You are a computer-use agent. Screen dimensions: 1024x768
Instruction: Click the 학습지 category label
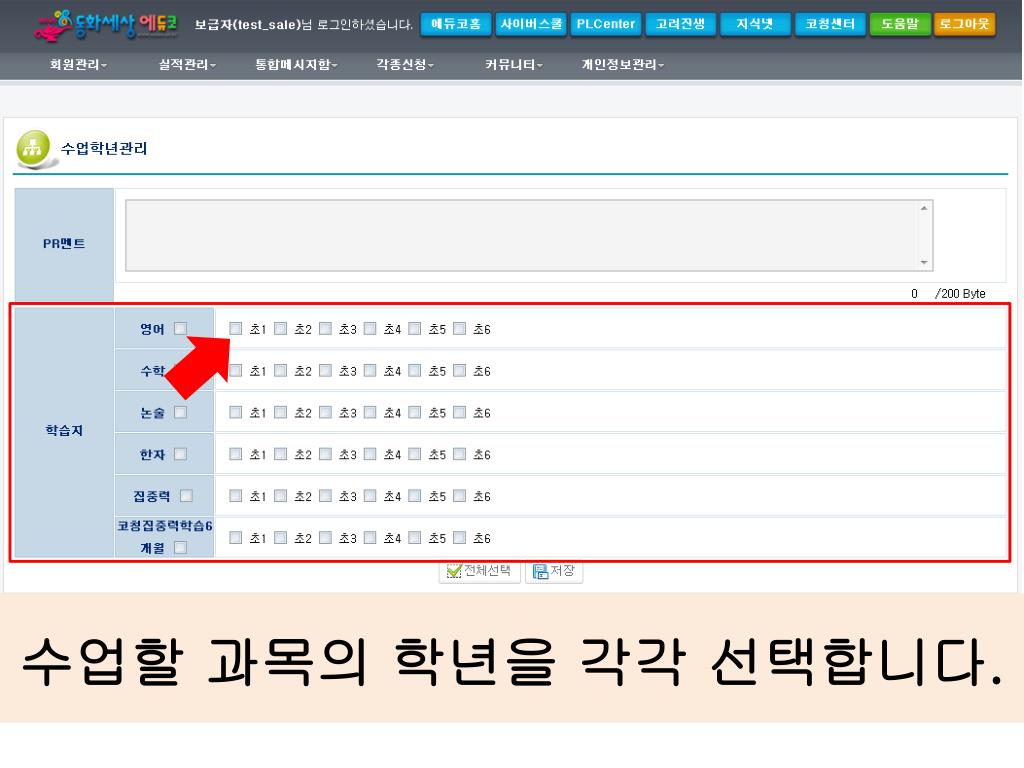(64, 430)
